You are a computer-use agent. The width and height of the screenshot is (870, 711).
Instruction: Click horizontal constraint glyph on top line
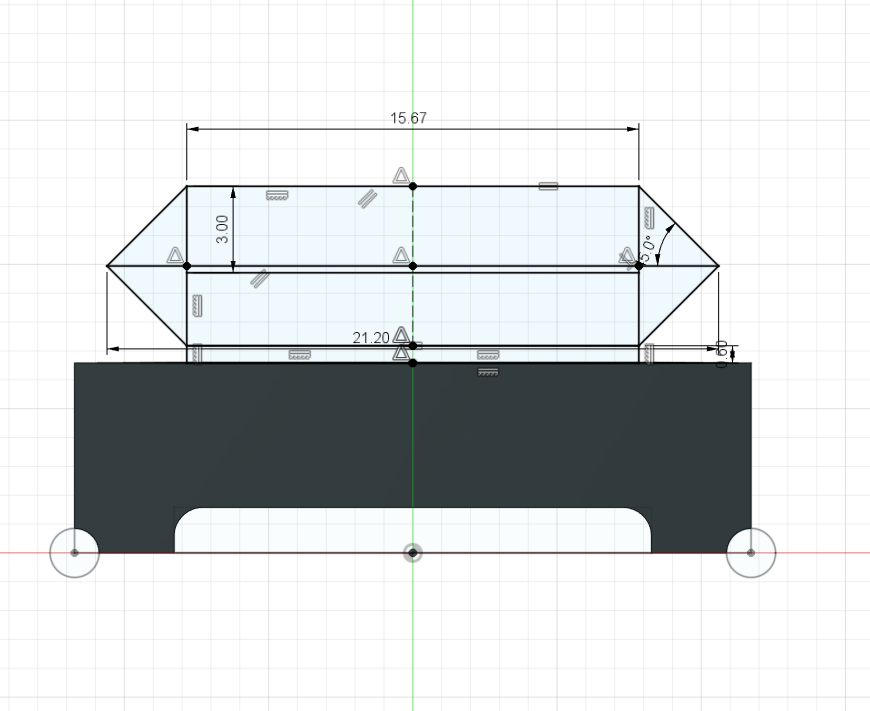click(548, 186)
